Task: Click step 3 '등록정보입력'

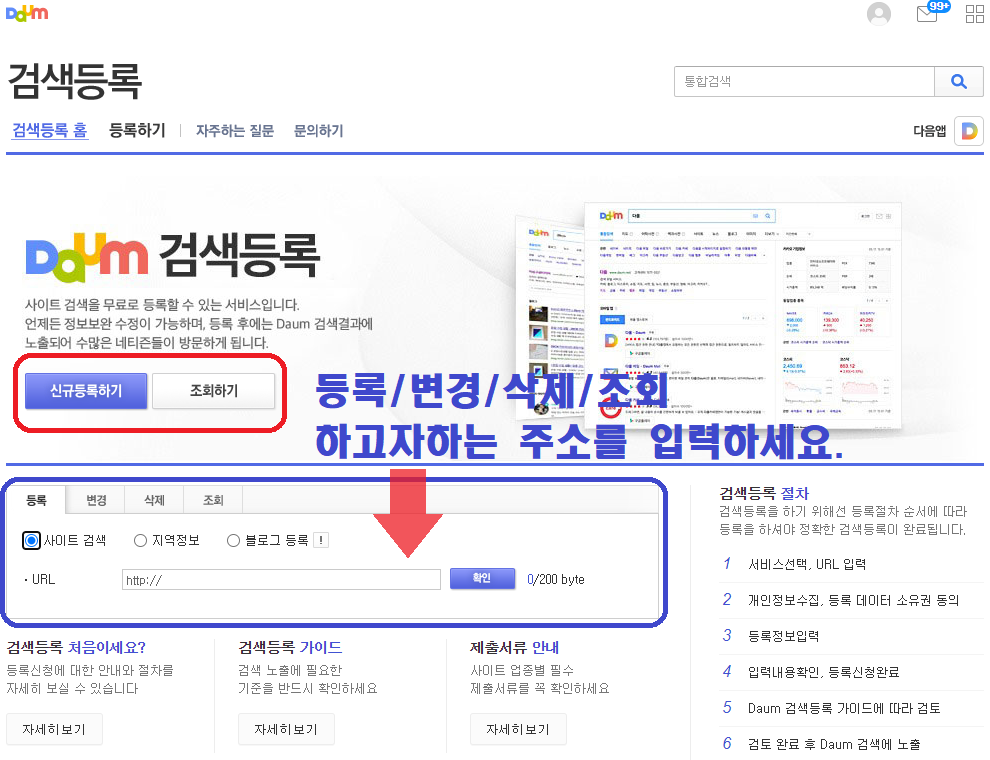Action: (783, 636)
